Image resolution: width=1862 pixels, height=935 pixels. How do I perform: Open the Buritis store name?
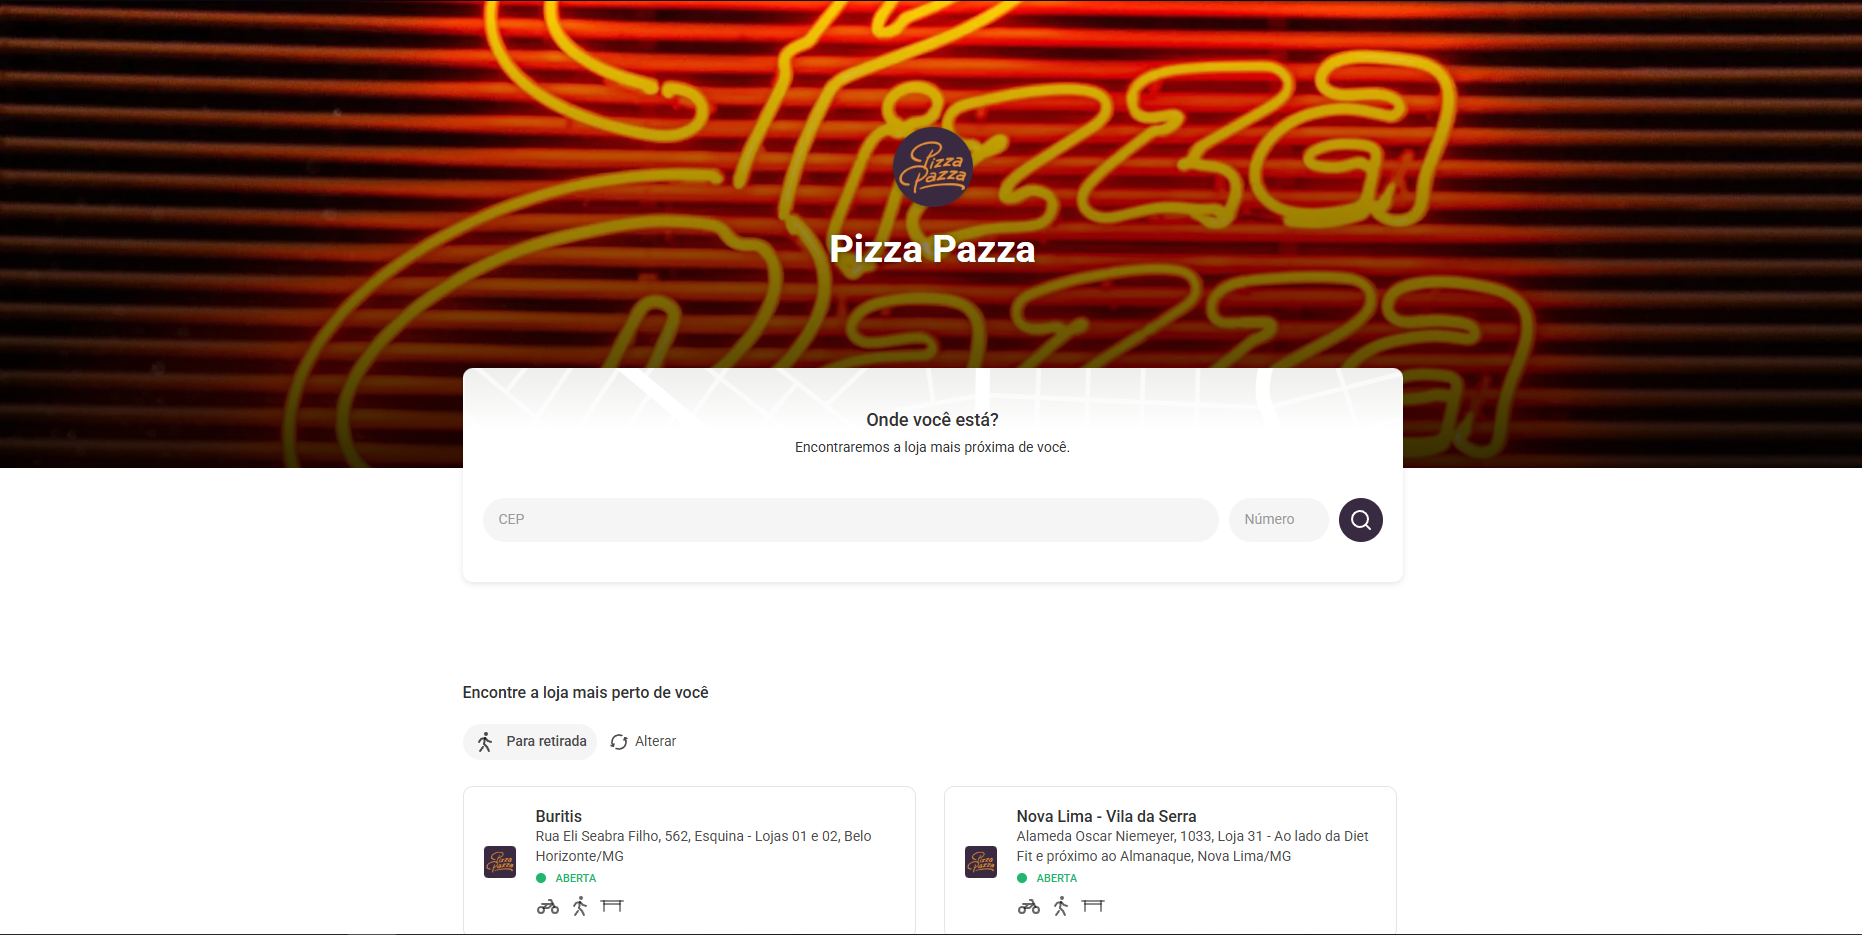[x=558, y=816]
